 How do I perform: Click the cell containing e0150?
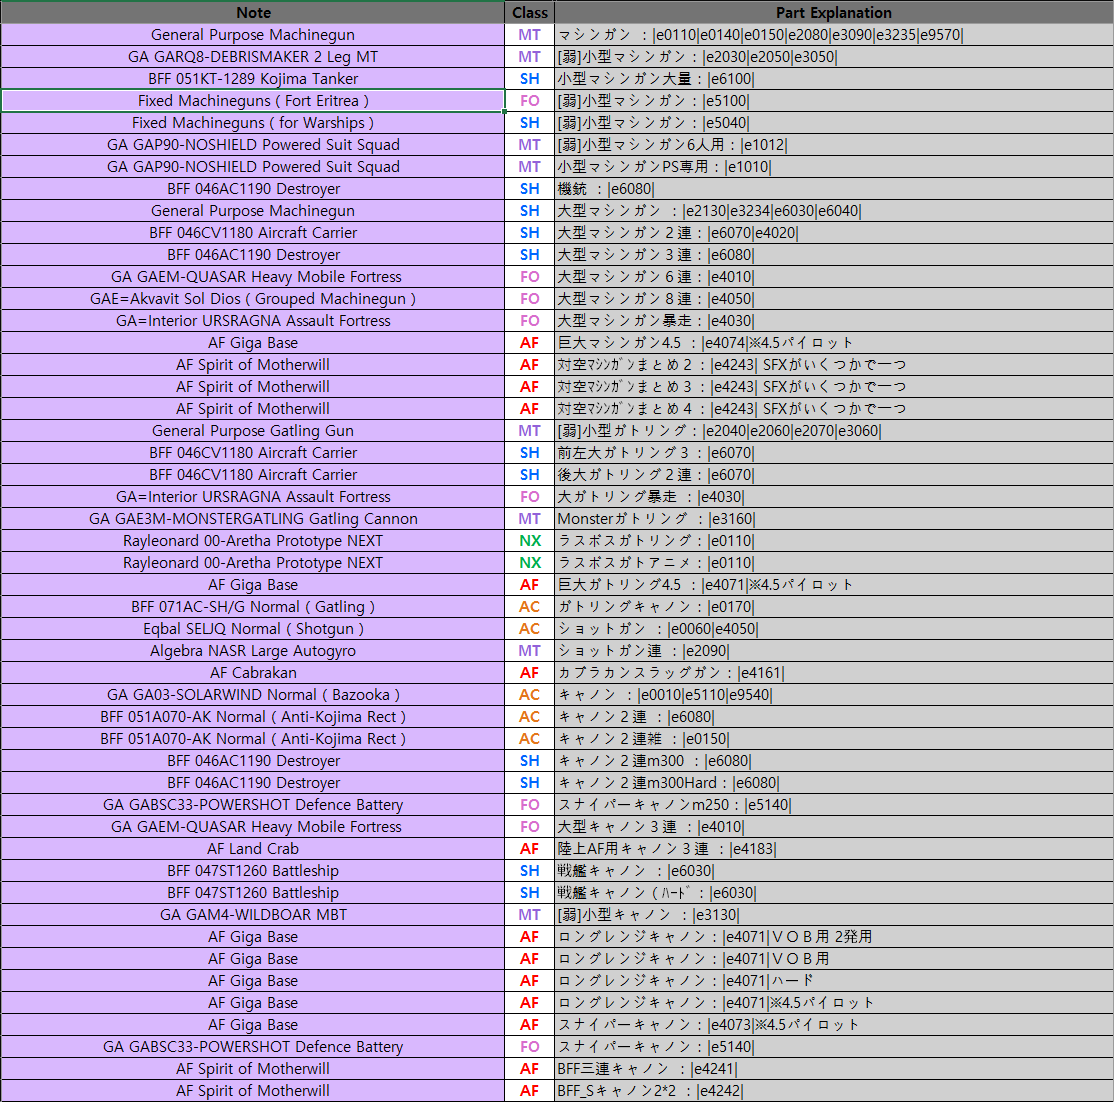[833, 739]
